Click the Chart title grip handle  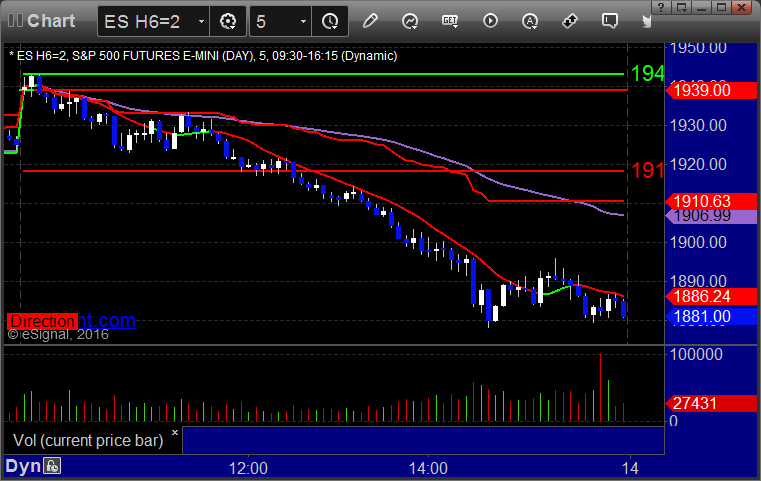point(15,21)
